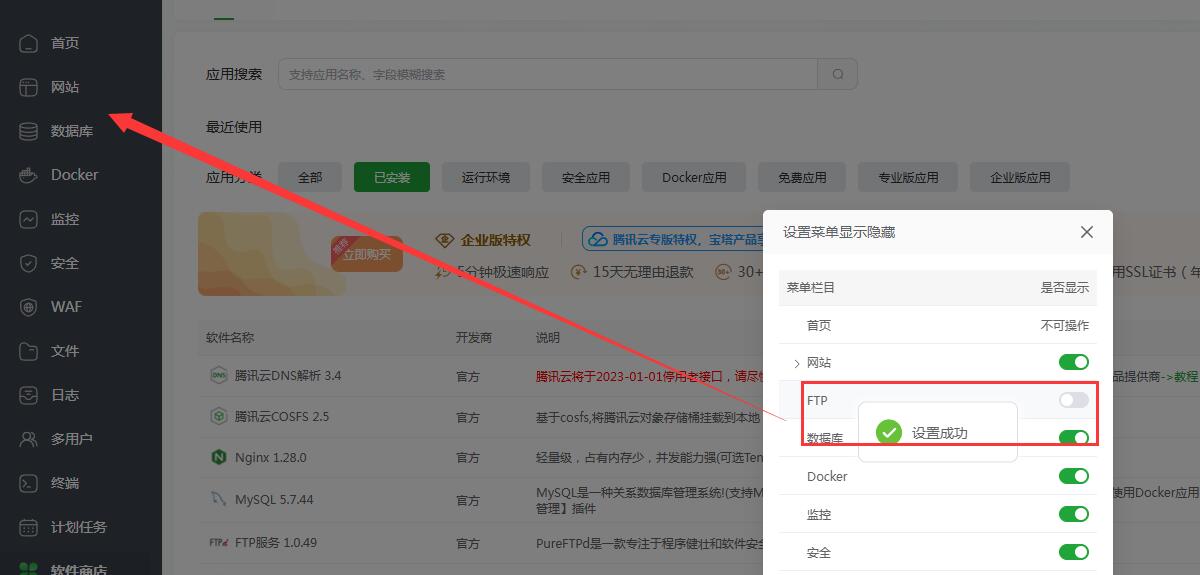Open the monitoring chart icon in sidebar
1200x575 pixels.
click(29, 219)
